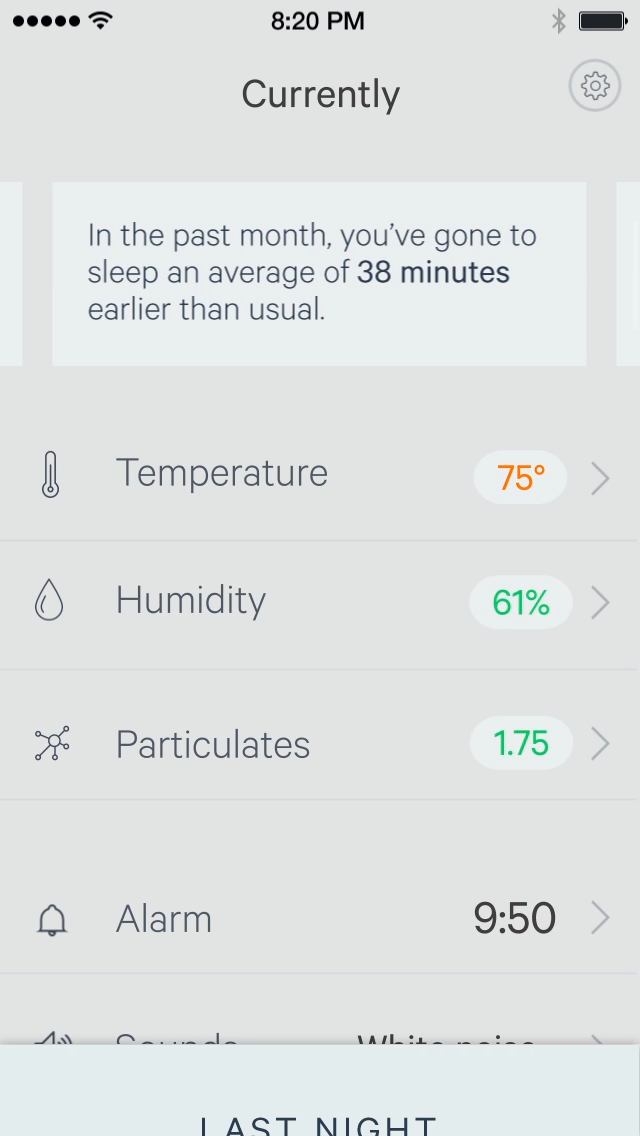Open settings via the gear icon

[595, 87]
